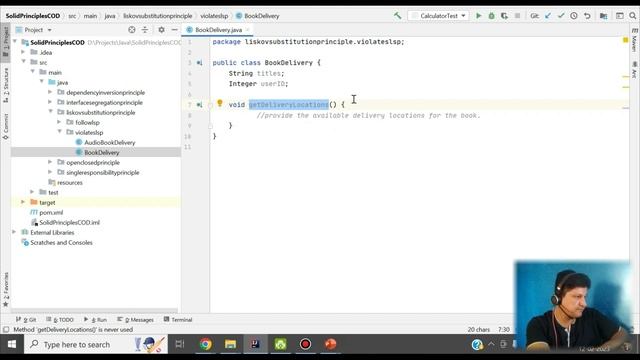Run with coverage icon in toolbar
Image resolution: width=640 pixels, height=360 pixels.
tap(504, 16)
